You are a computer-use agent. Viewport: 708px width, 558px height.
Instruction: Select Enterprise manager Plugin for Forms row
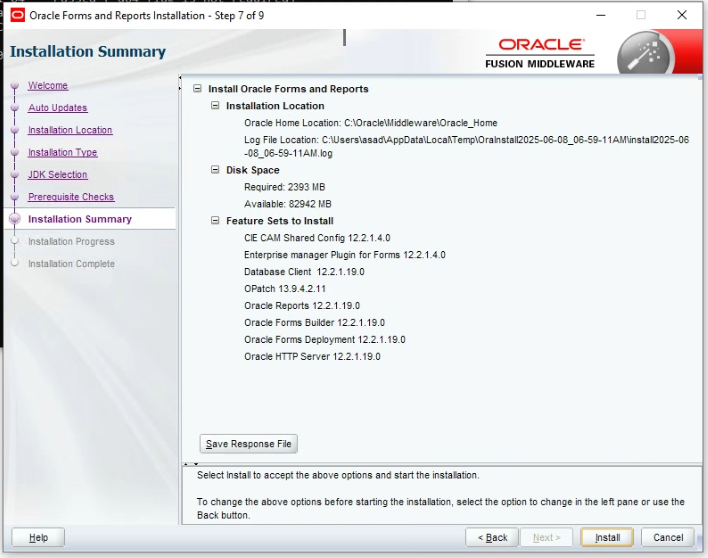coord(345,255)
